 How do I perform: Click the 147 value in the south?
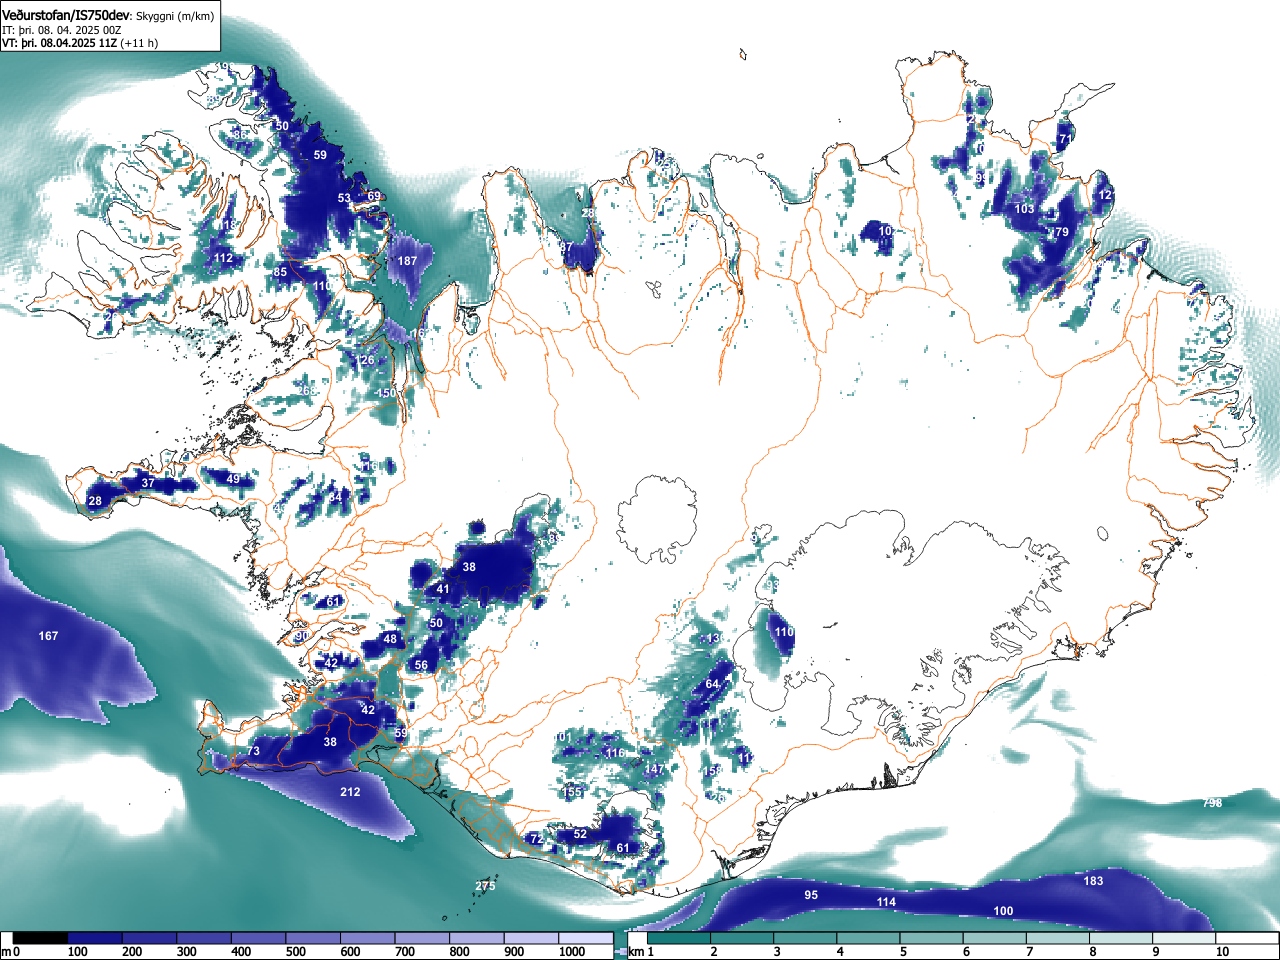click(654, 769)
